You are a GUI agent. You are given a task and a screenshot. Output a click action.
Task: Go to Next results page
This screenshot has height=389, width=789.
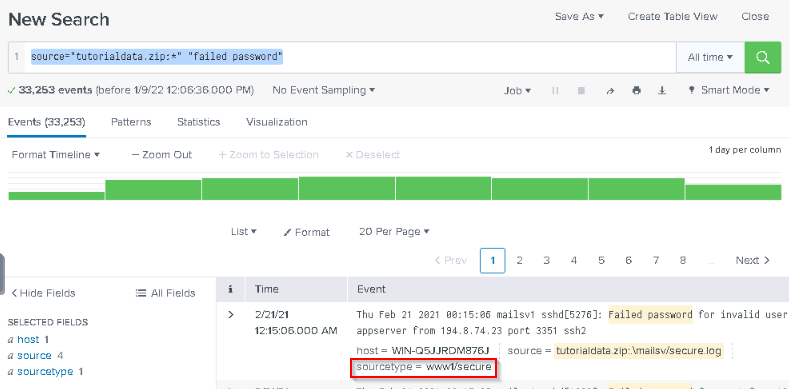pos(752,260)
